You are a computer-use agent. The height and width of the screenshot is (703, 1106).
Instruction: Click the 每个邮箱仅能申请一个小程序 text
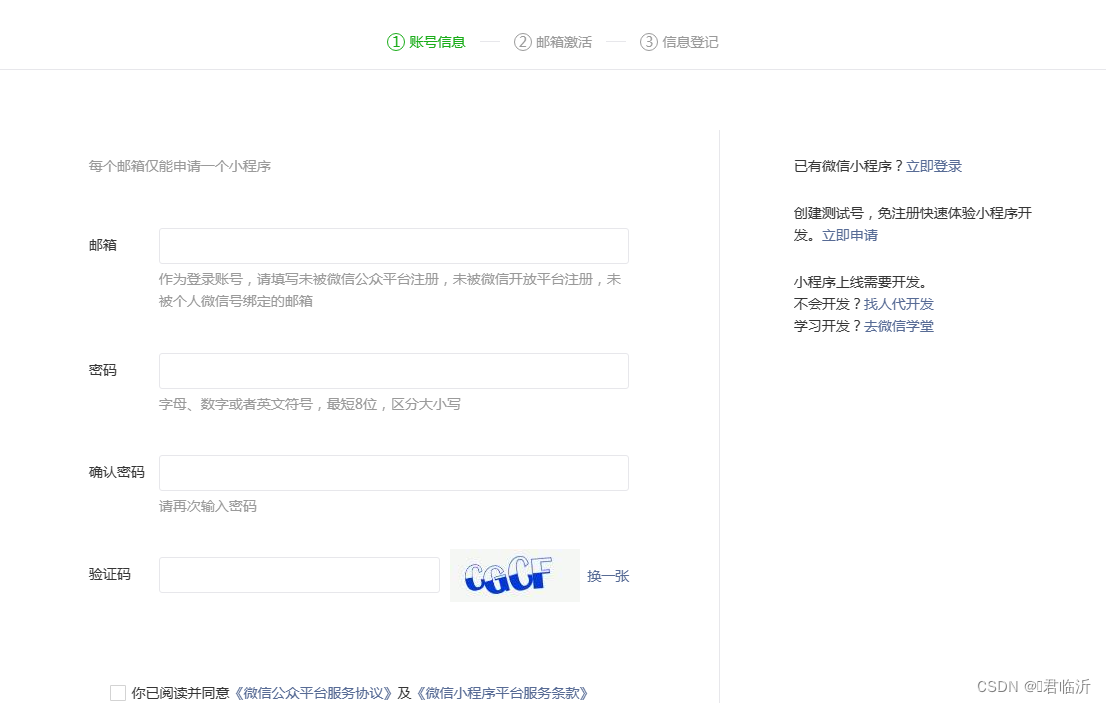[180, 166]
